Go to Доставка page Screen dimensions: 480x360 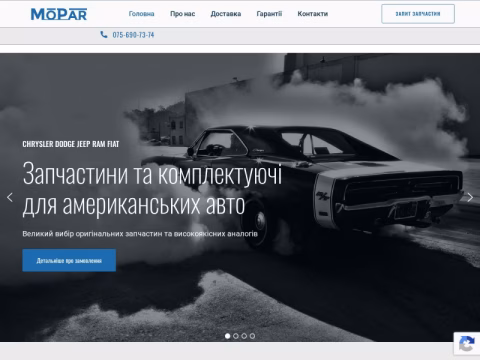[226, 14]
